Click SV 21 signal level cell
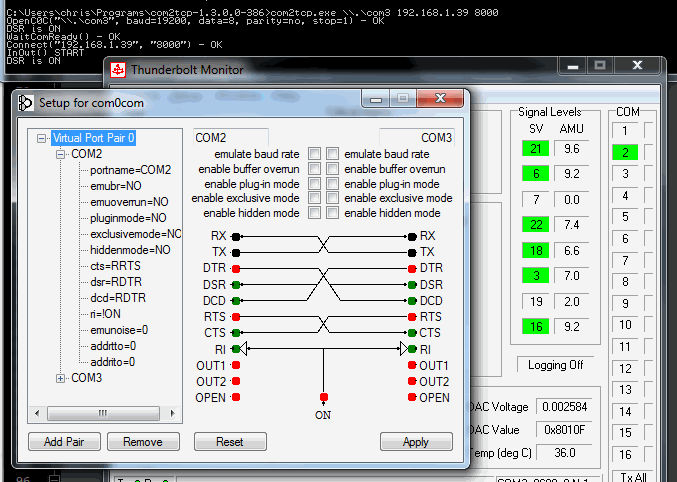Image resolution: width=677 pixels, height=482 pixels. tap(535, 149)
